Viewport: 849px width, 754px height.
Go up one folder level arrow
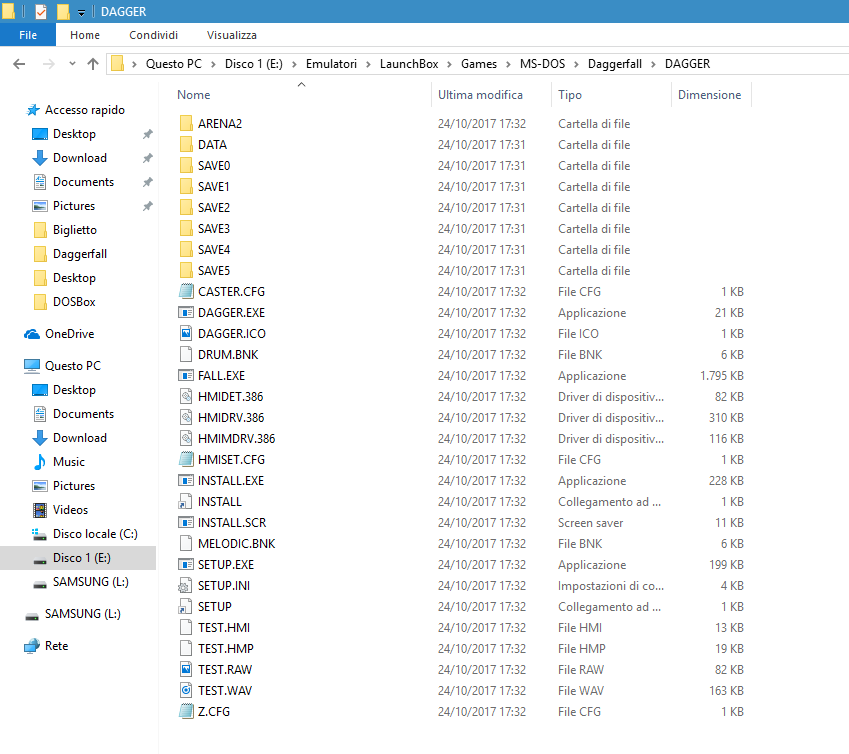93,64
